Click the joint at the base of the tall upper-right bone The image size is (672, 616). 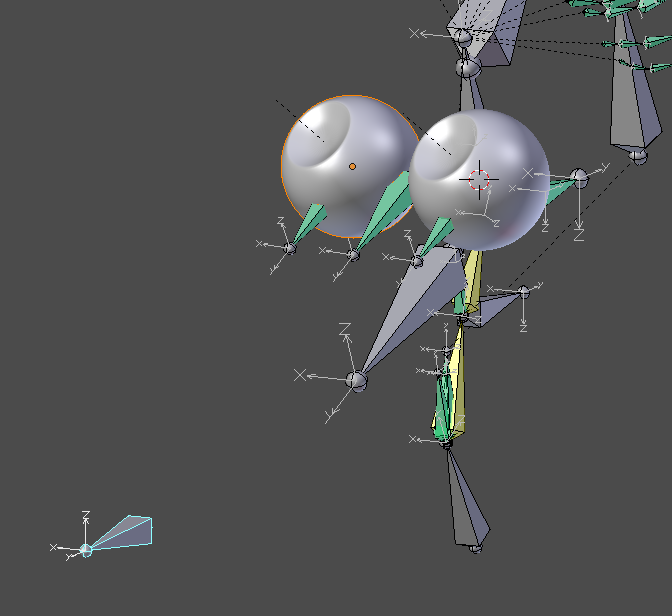[x=638, y=156]
